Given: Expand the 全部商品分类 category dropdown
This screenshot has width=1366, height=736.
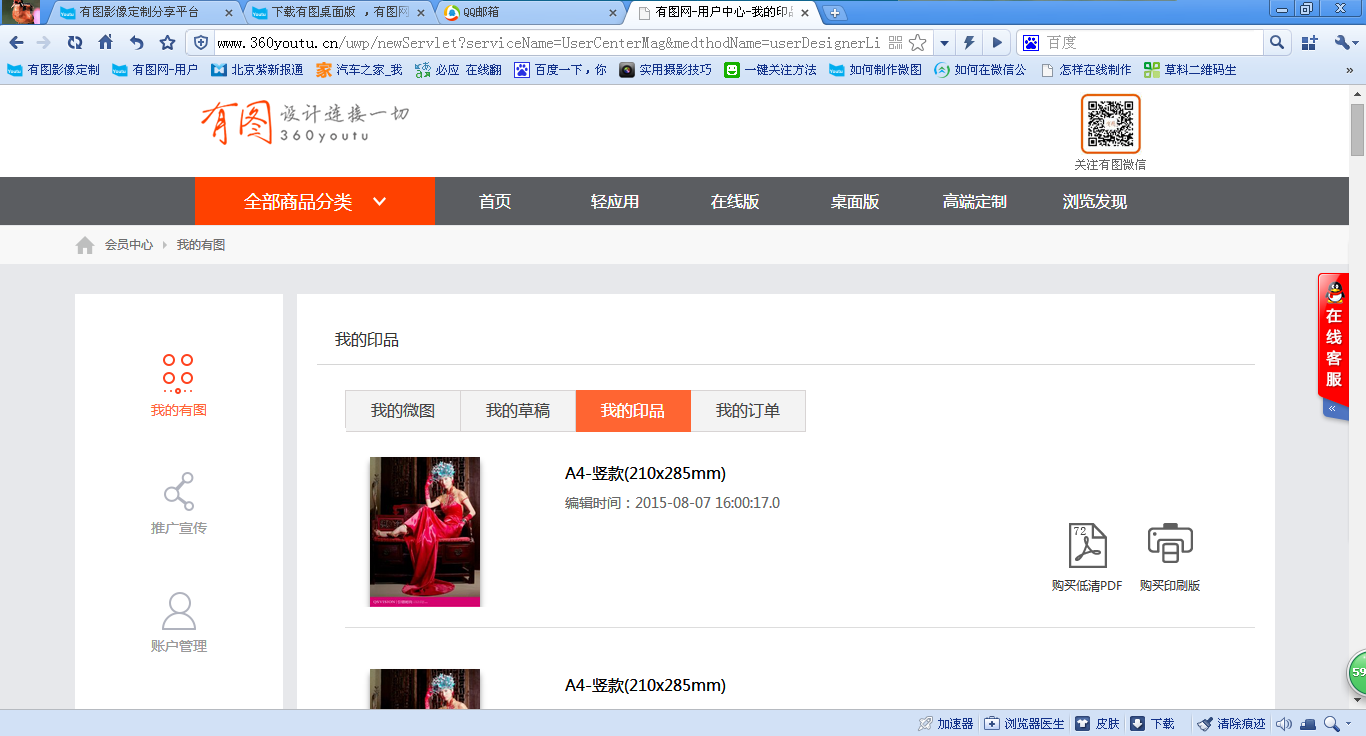Looking at the screenshot, I should 315,201.
